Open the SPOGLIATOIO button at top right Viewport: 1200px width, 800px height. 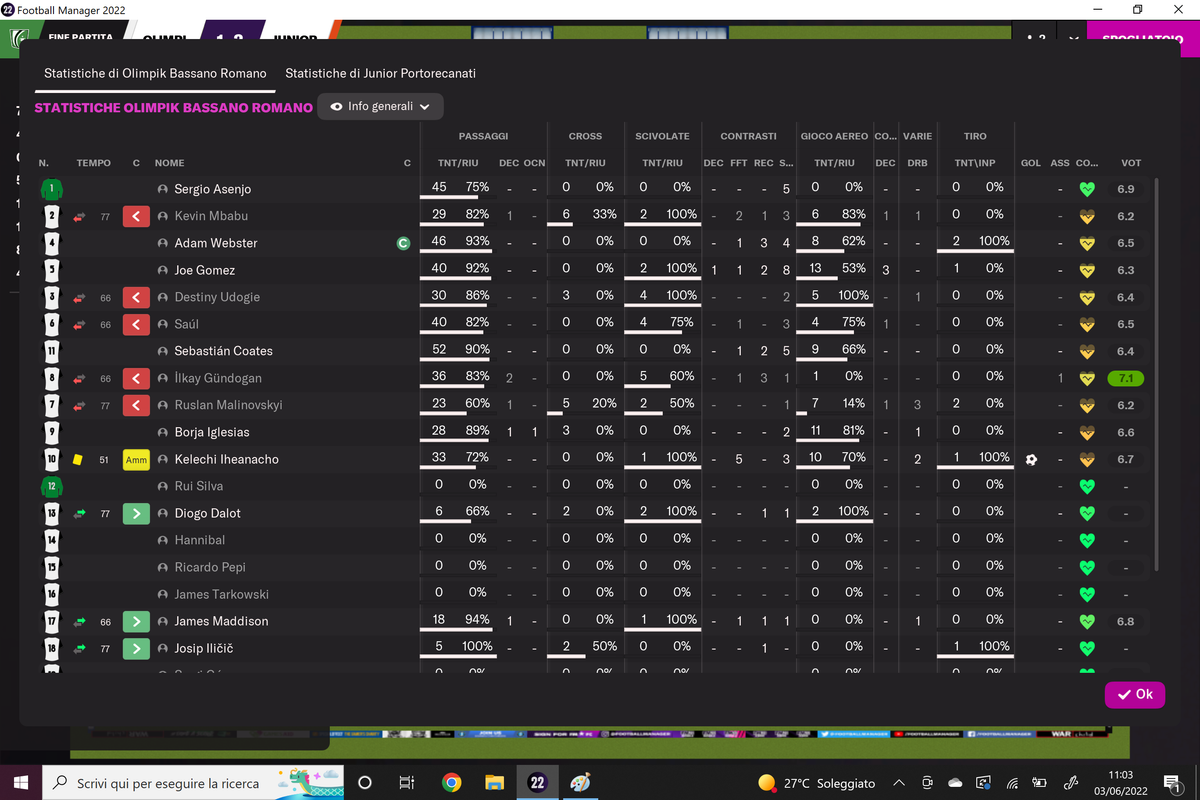[1142, 38]
